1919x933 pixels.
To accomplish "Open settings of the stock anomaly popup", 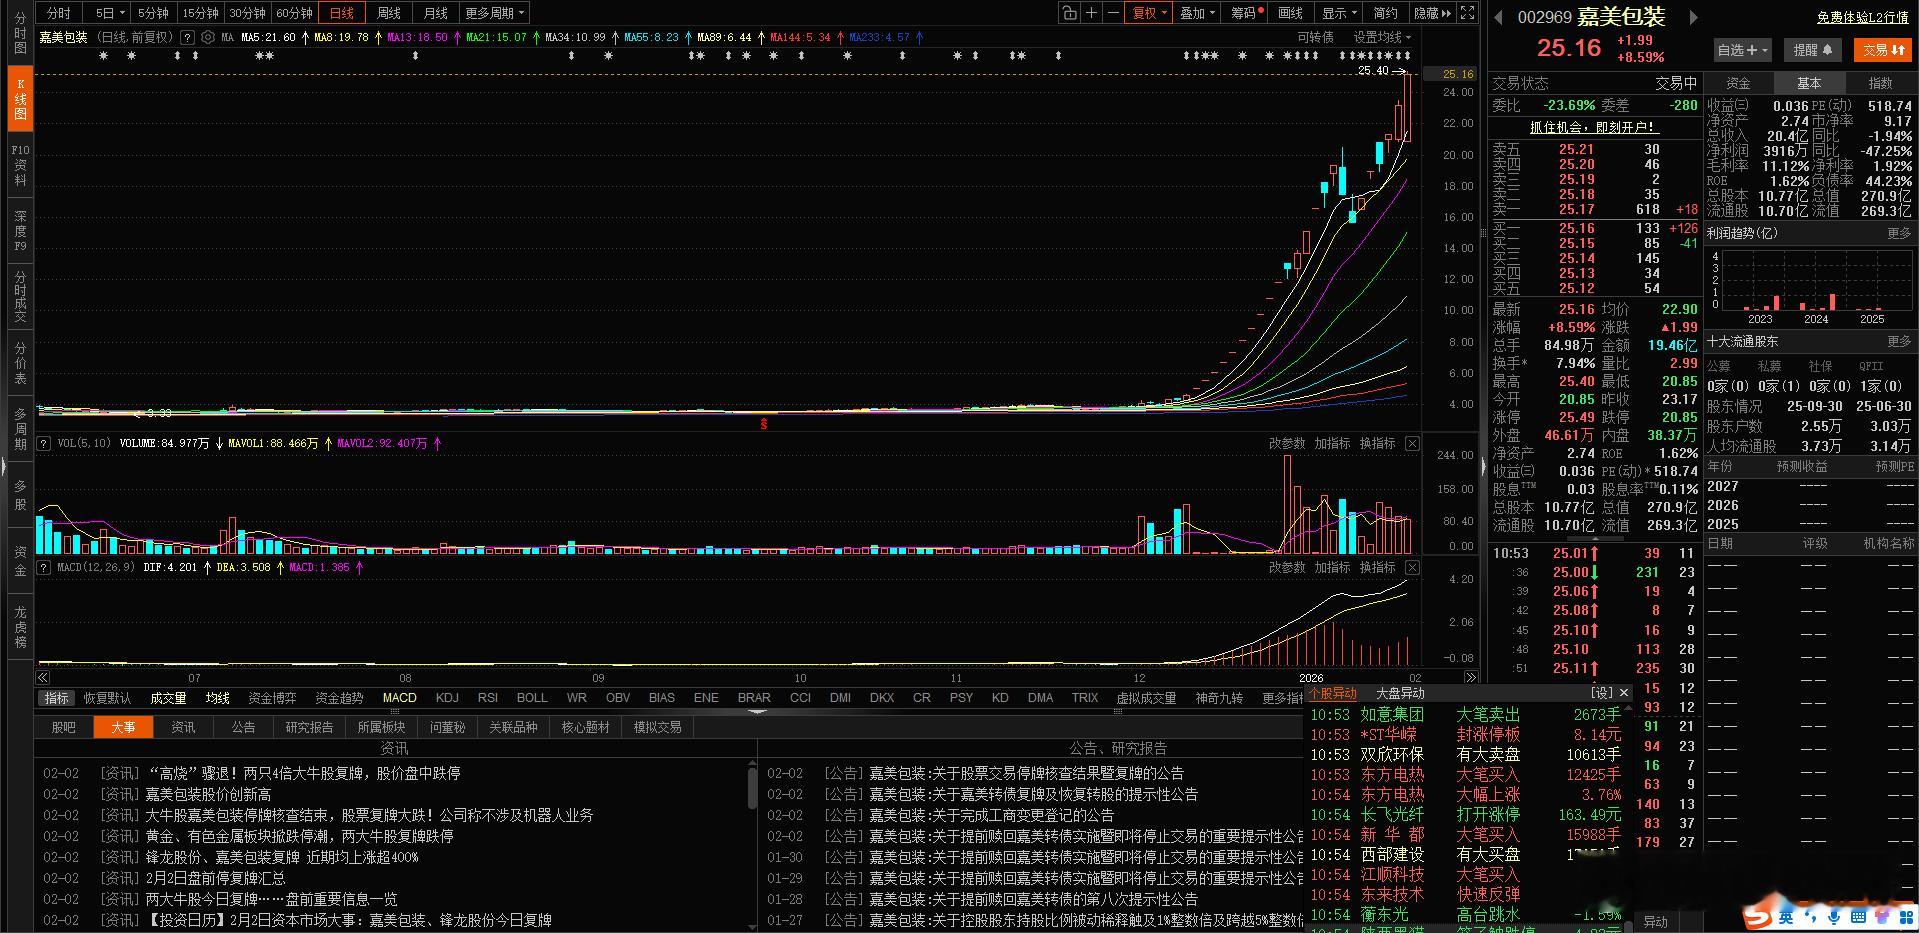I will click(1602, 693).
